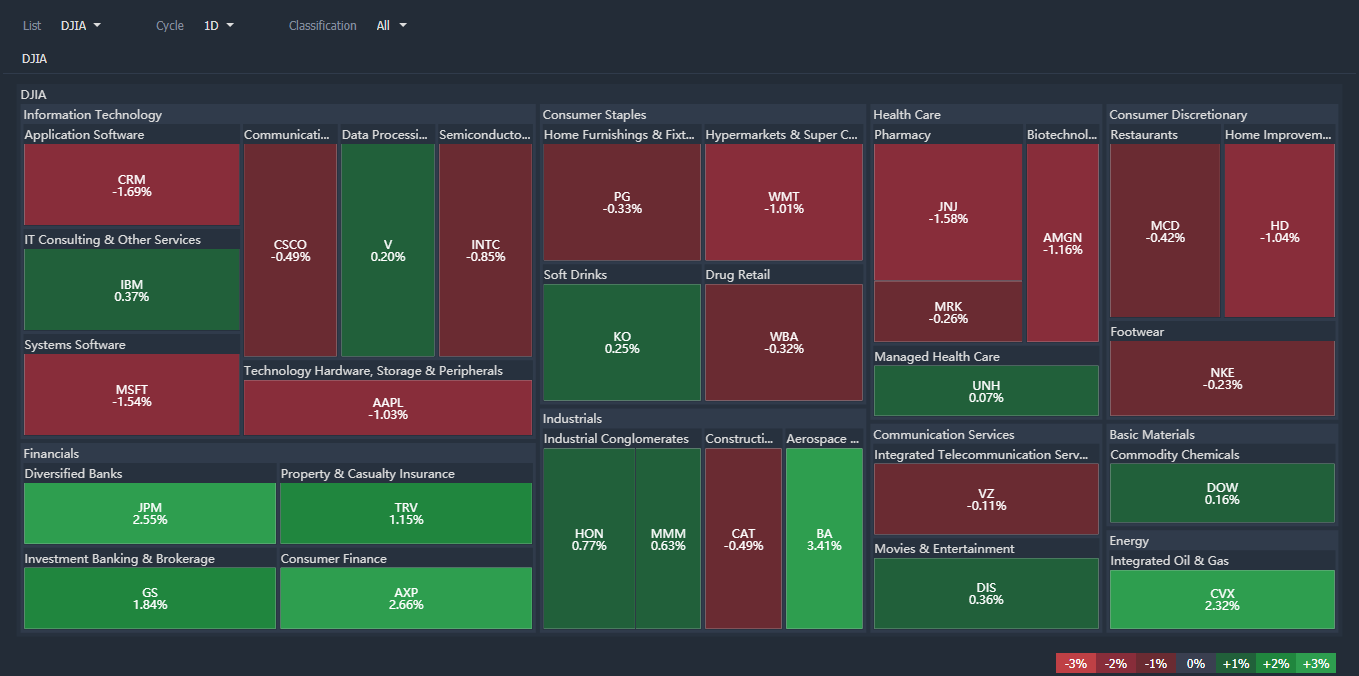Screen dimensions: 1359x676
Task: Select the Consumer Staples sector header
Action: [x=594, y=115]
